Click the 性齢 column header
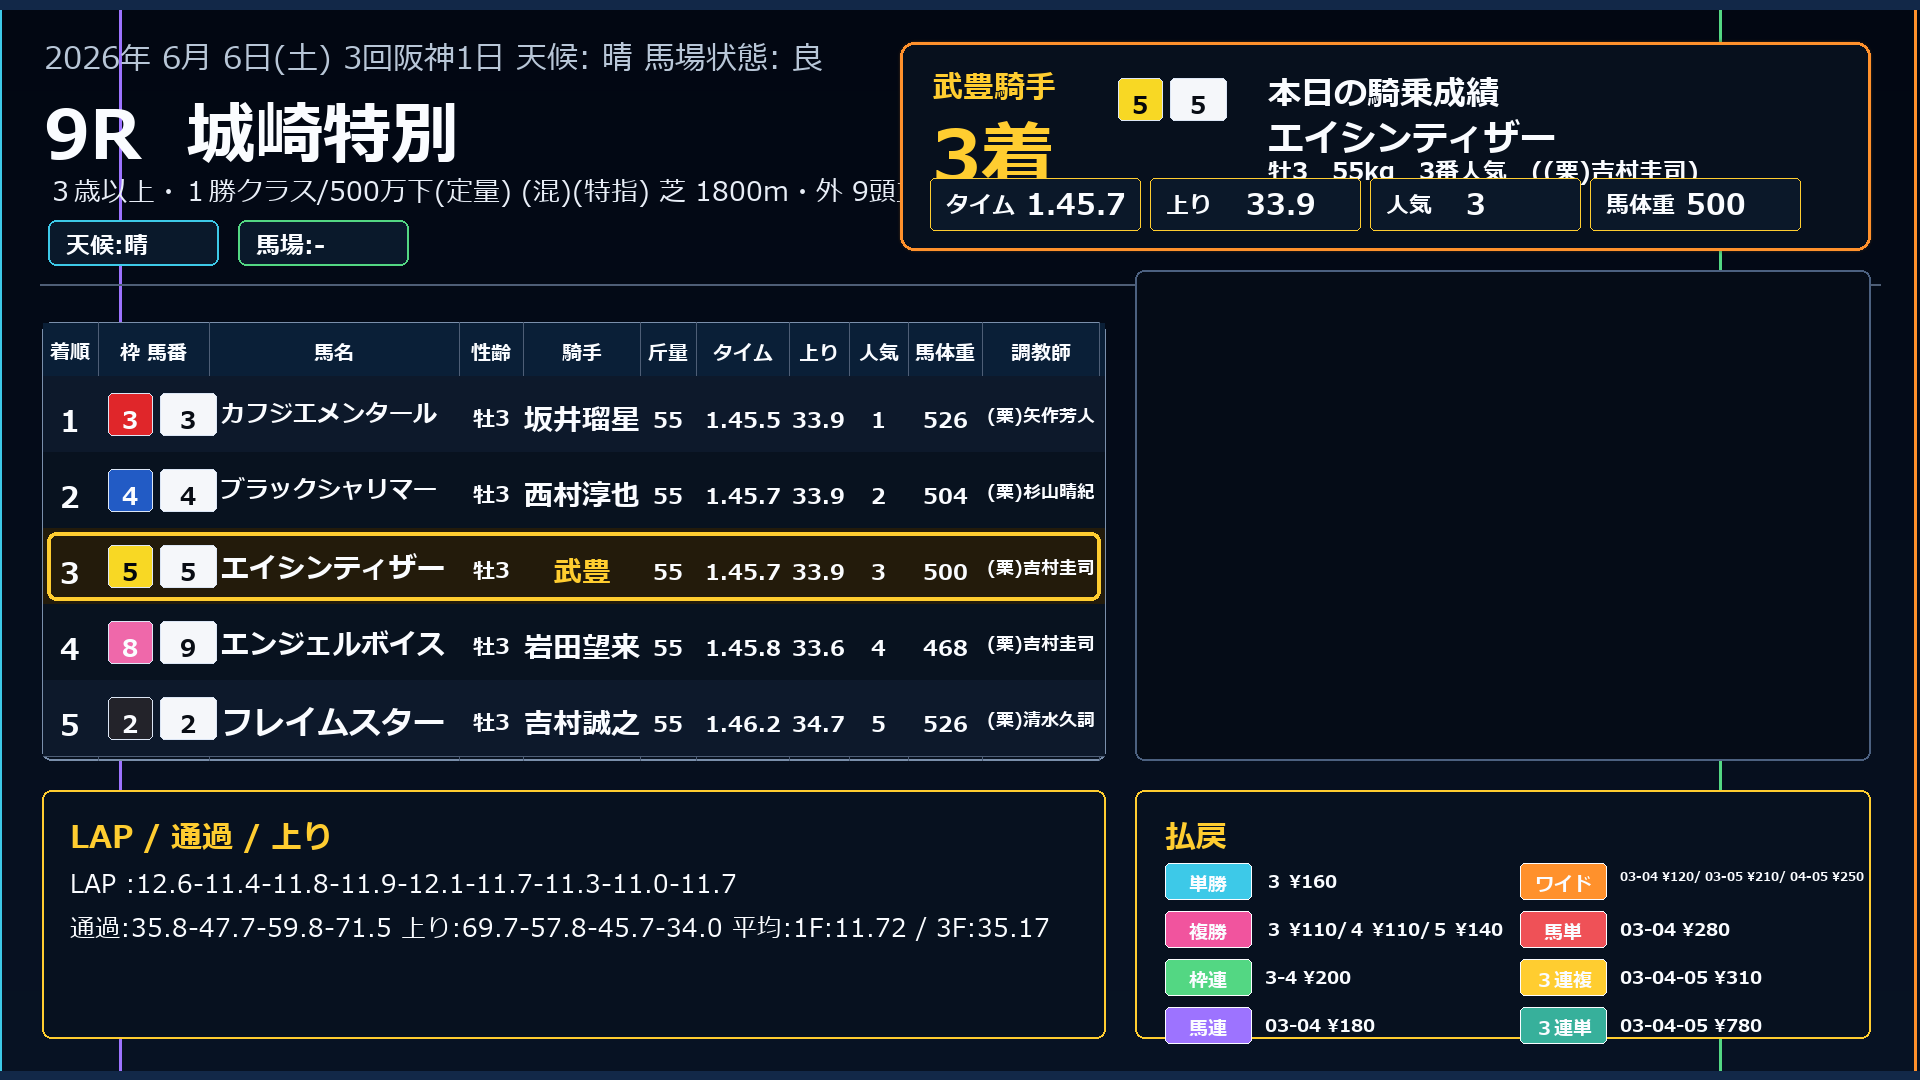 coord(491,351)
